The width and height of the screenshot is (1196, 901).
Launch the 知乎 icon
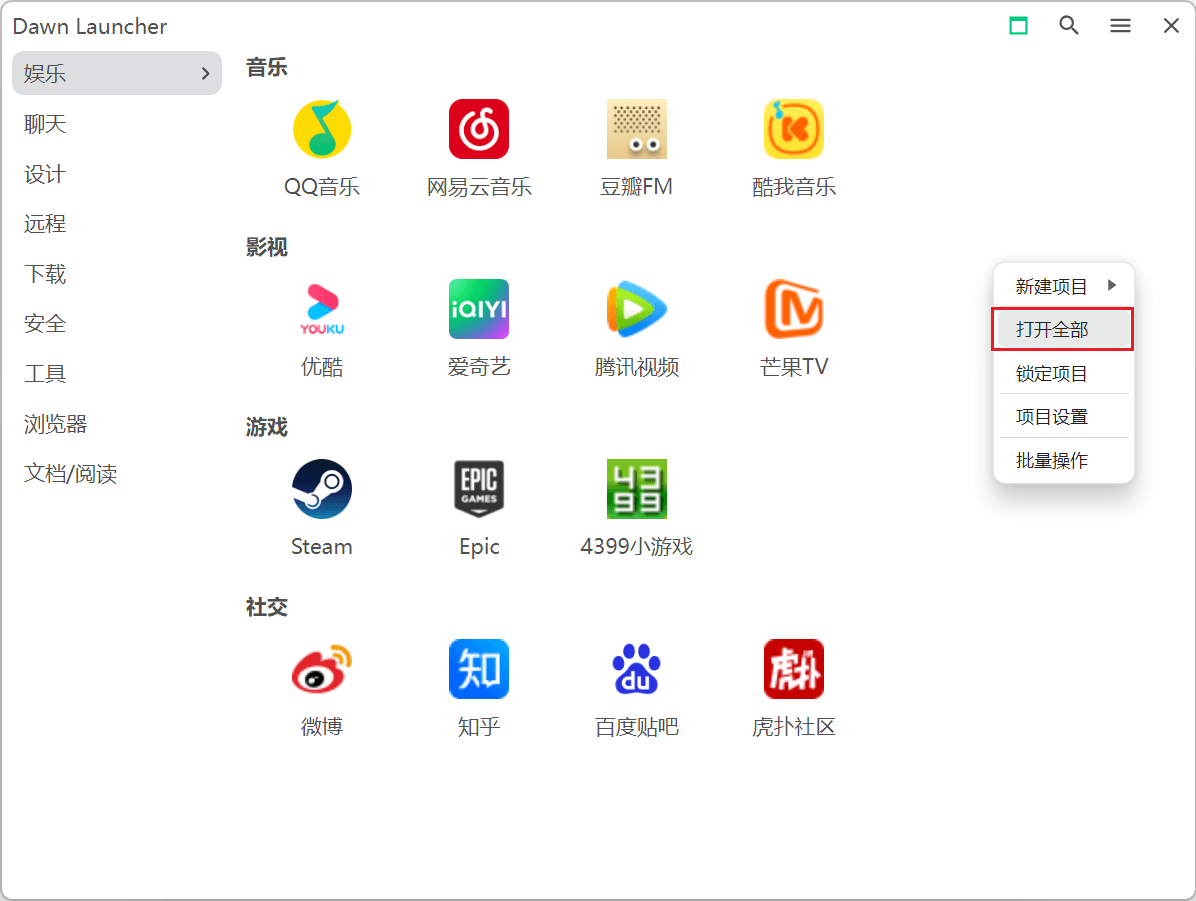(x=479, y=669)
